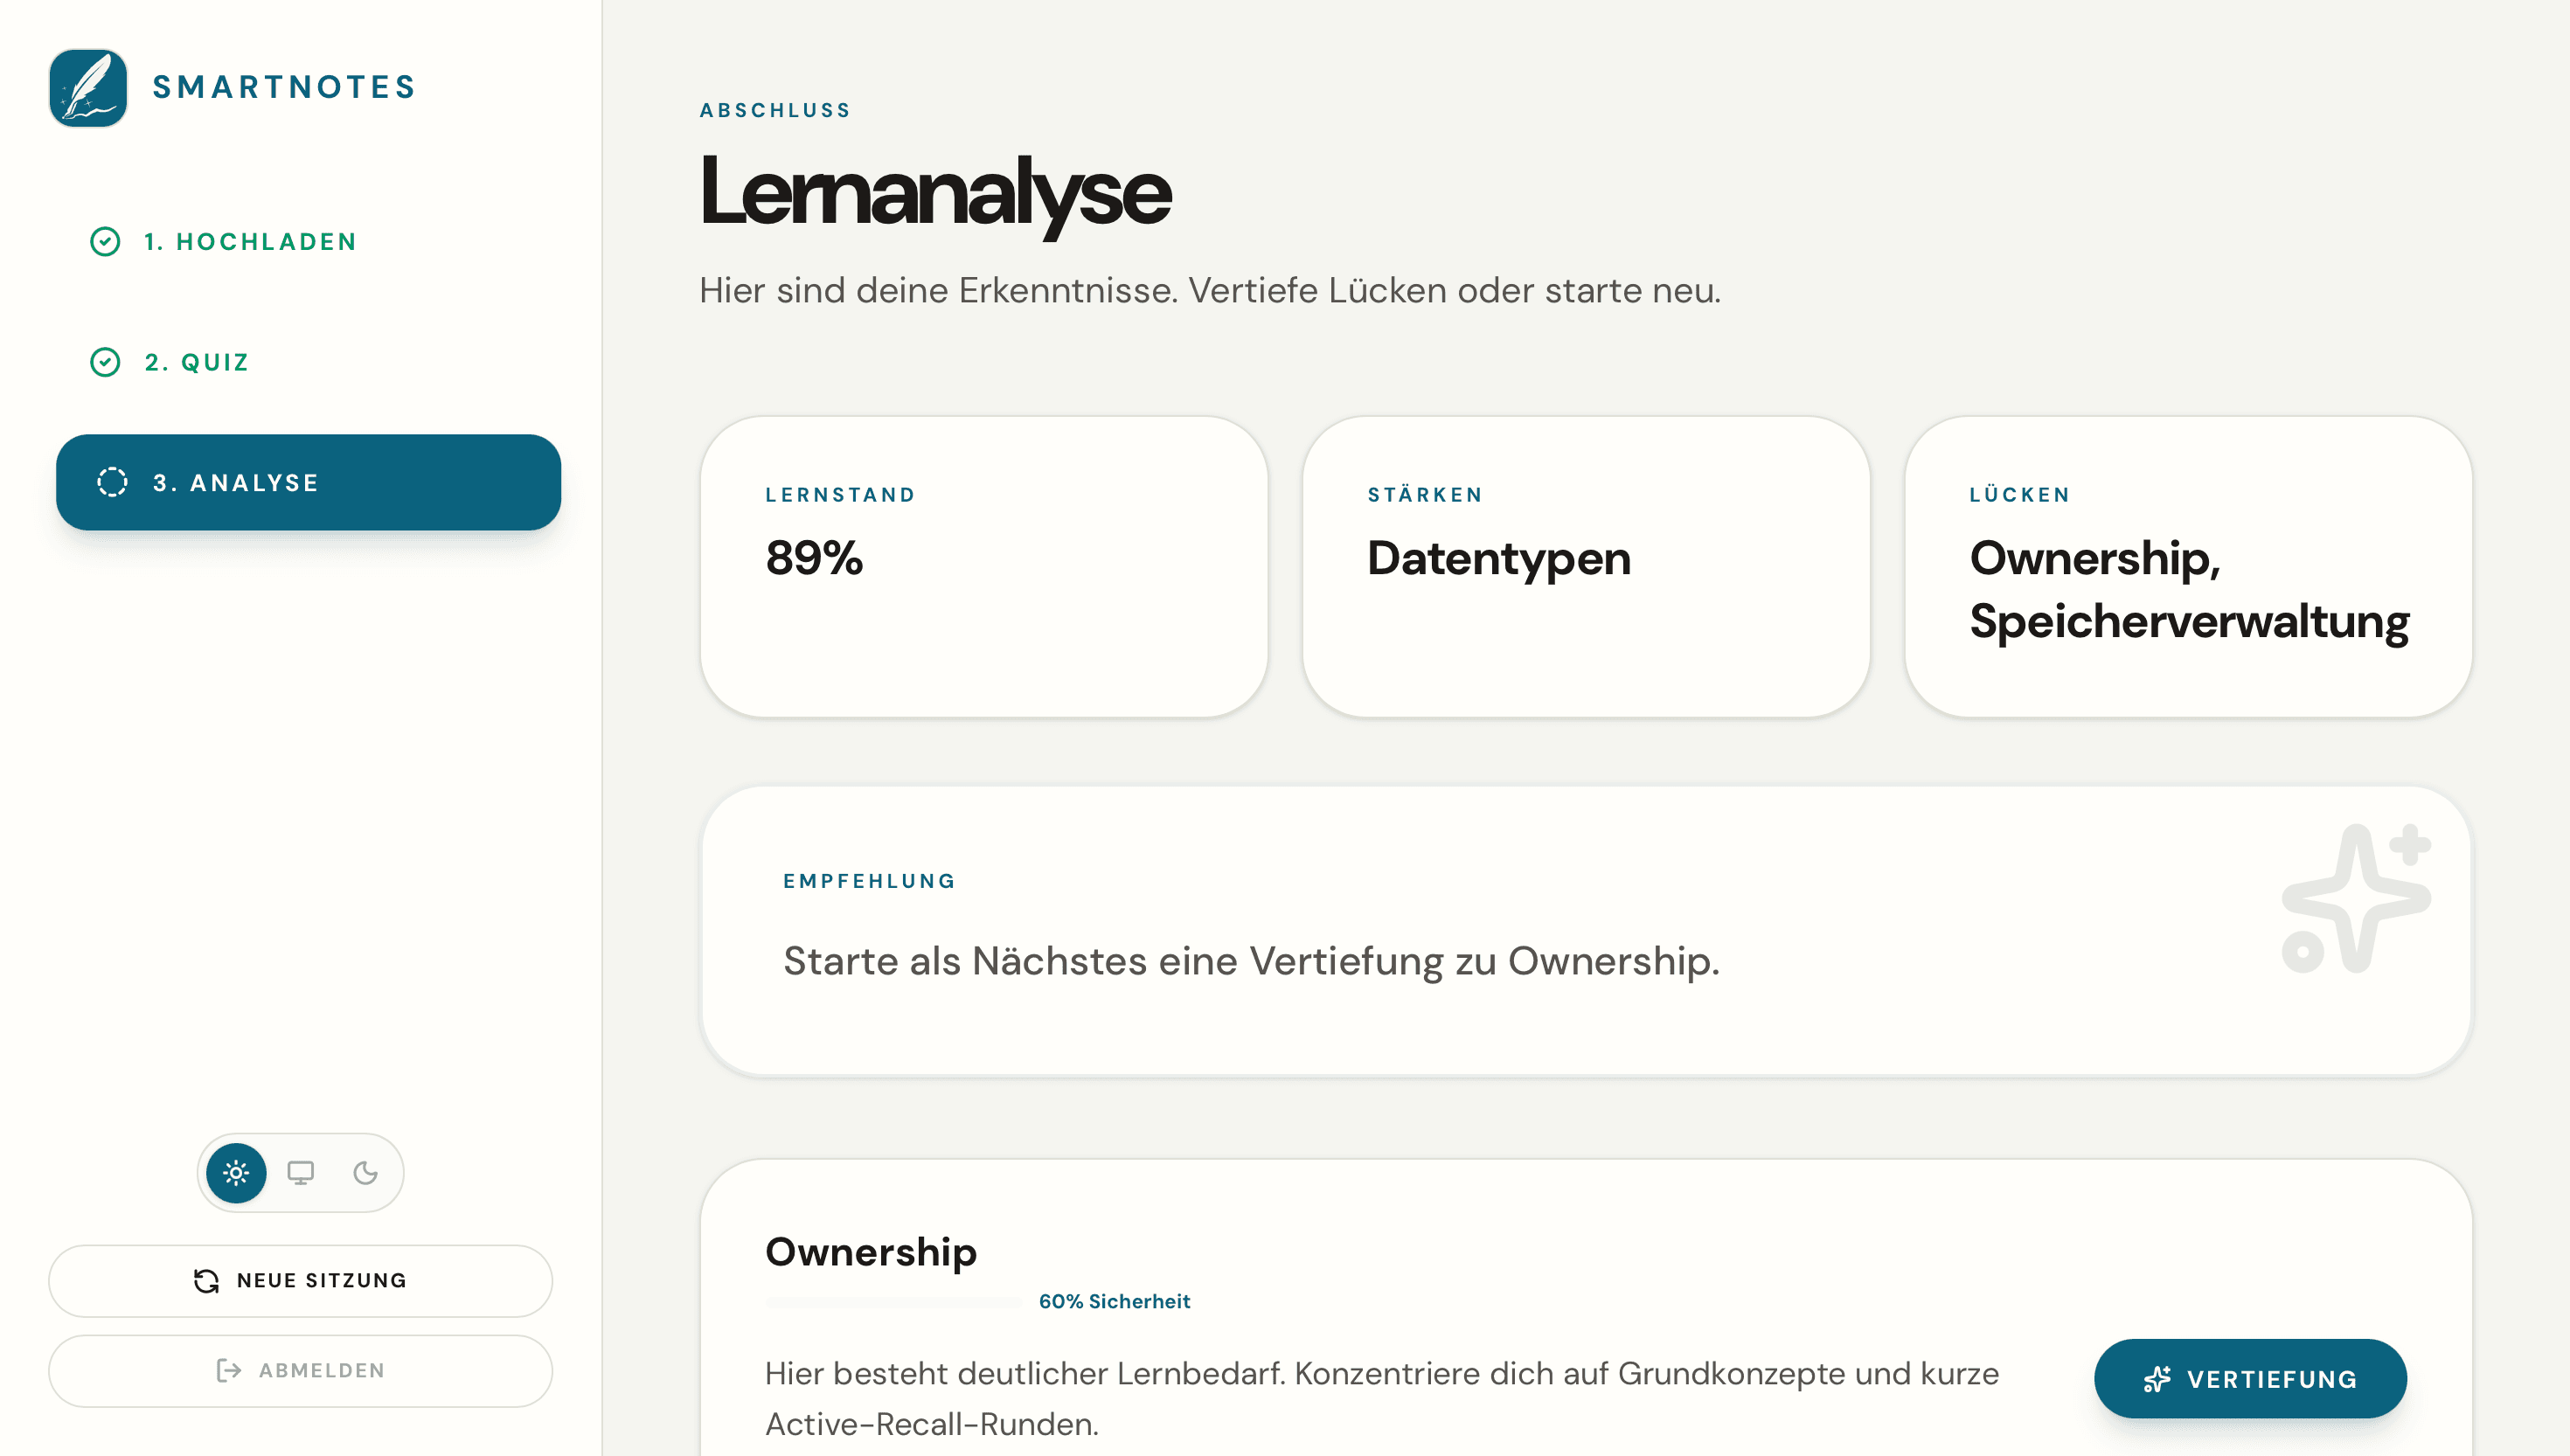Switch to light theme with sun toggle
2570x1456 pixels.
click(x=236, y=1173)
